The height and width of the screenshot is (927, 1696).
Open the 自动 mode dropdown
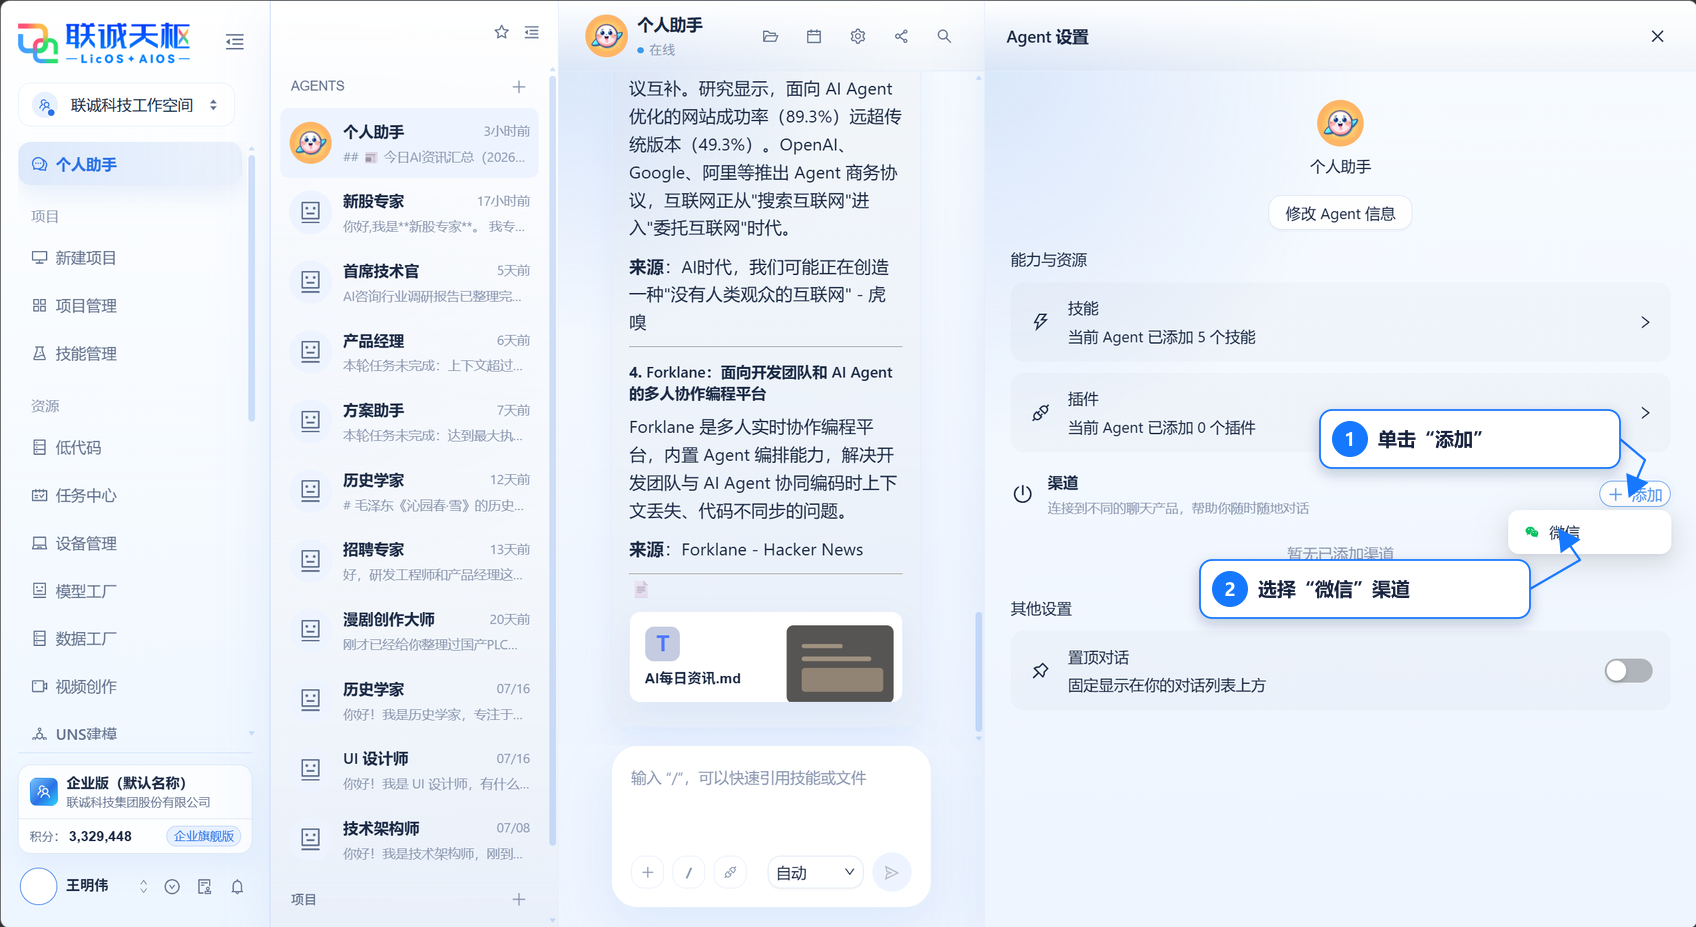pos(815,872)
